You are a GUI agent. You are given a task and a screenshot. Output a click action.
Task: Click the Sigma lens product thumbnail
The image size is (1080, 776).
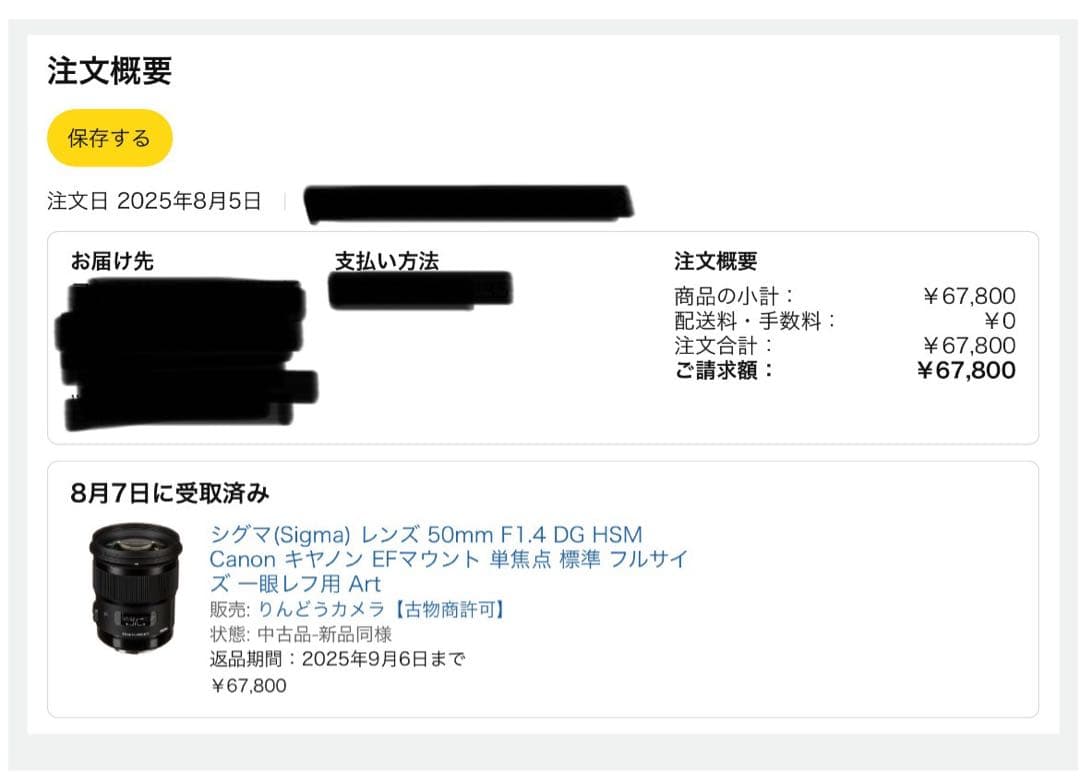136,588
